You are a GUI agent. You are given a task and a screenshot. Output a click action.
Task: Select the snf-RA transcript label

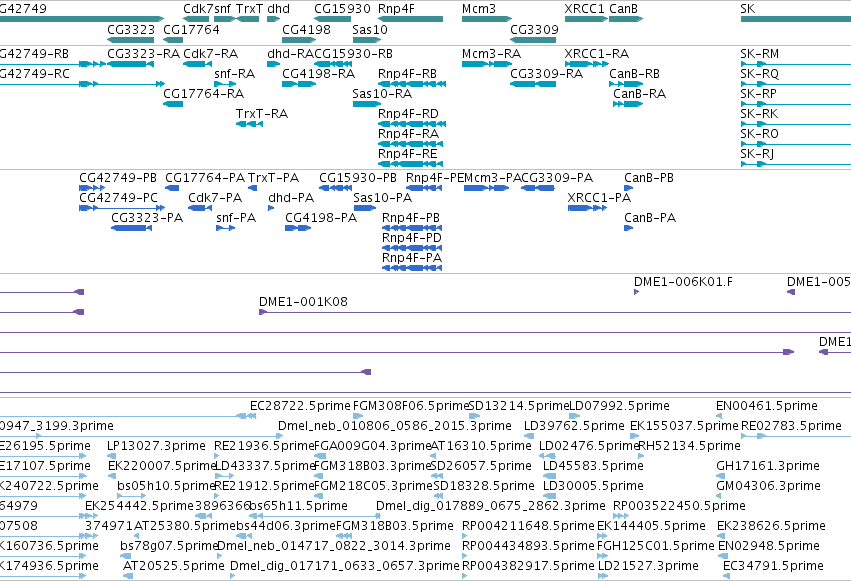[x=234, y=74]
